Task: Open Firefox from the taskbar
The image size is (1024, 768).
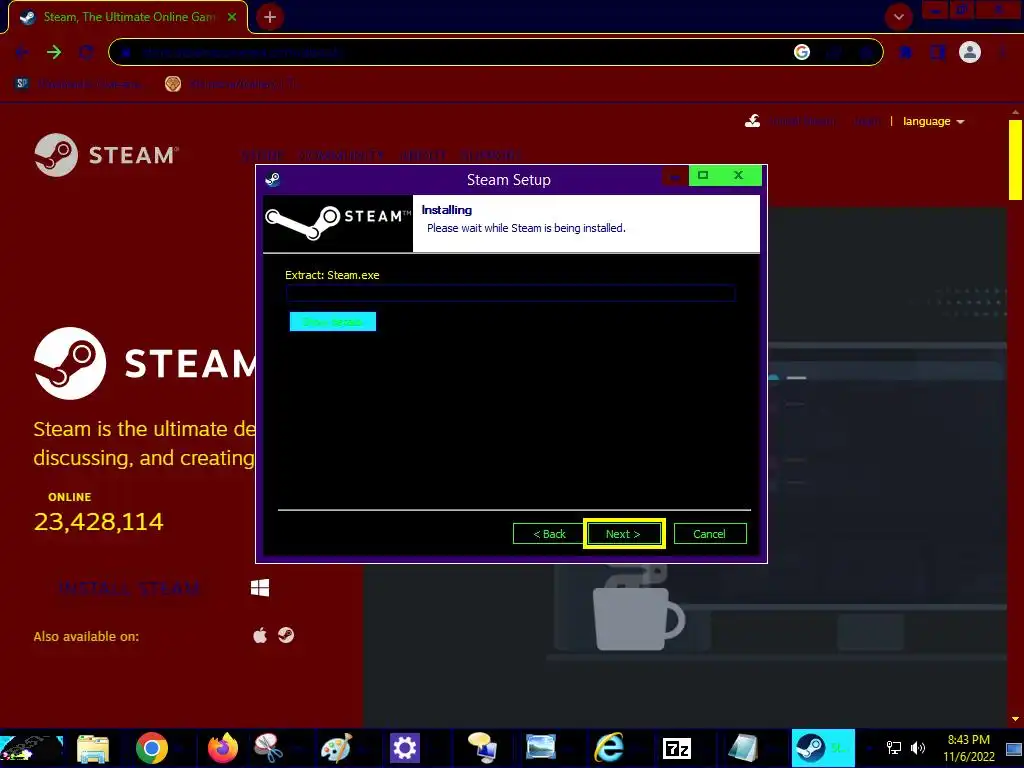Action: tap(223, 748)
